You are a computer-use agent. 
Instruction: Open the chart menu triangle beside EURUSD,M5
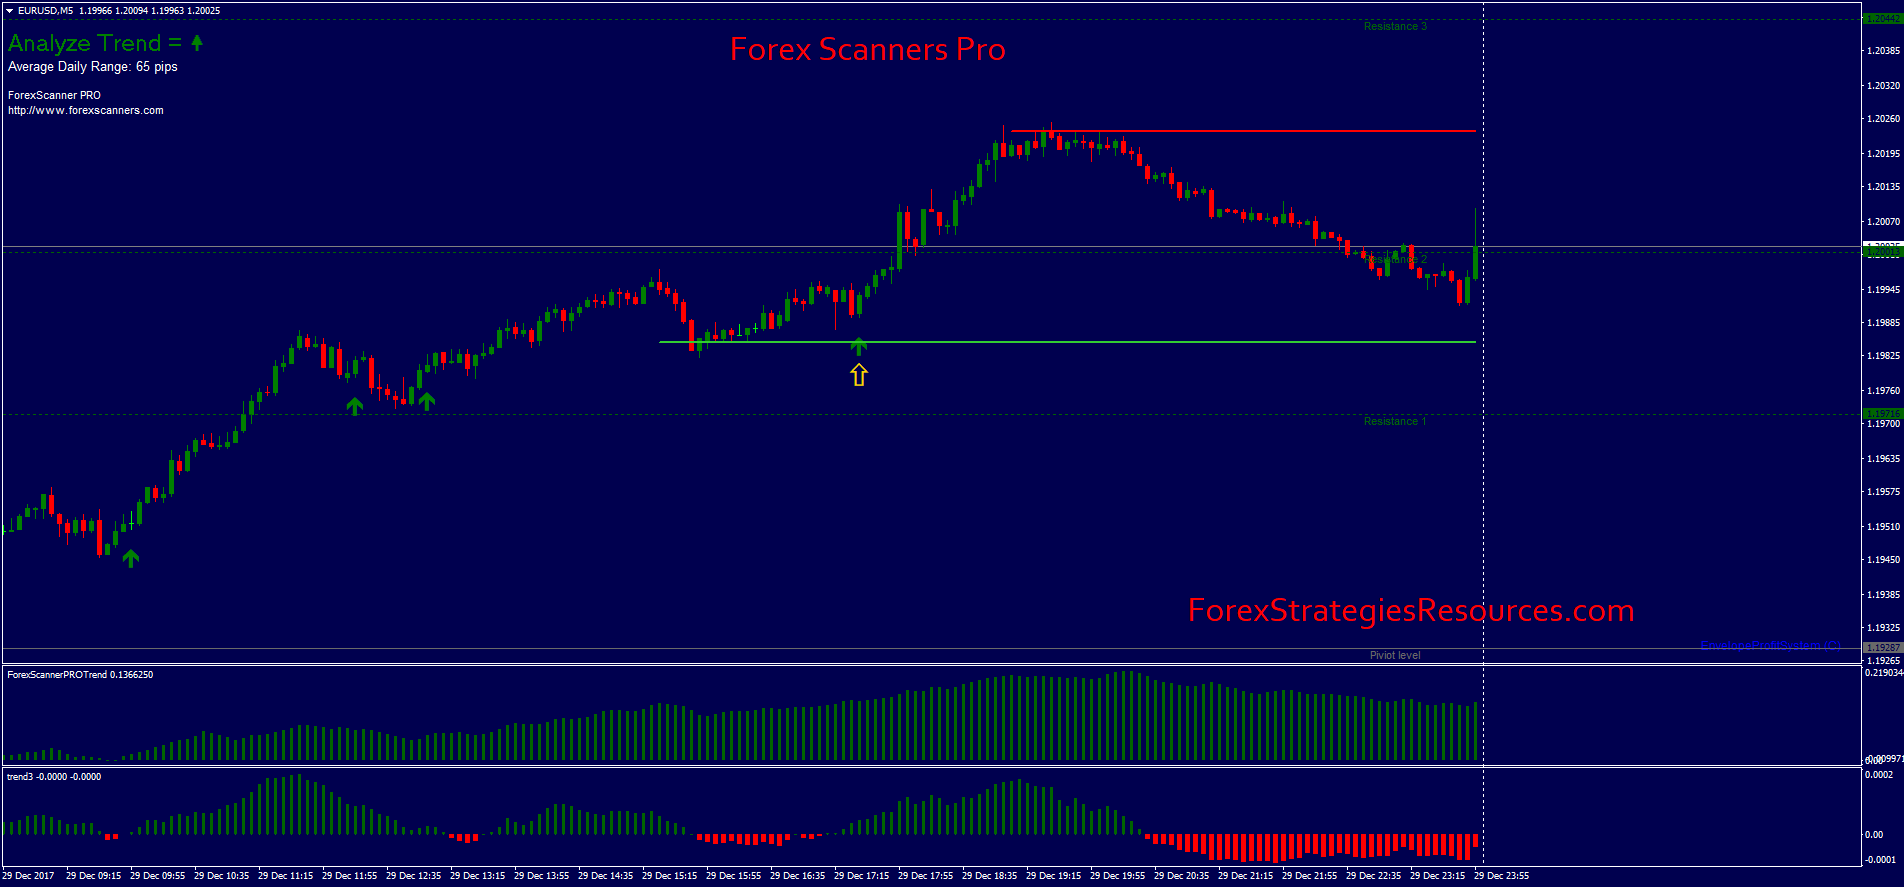coord(9,11)
